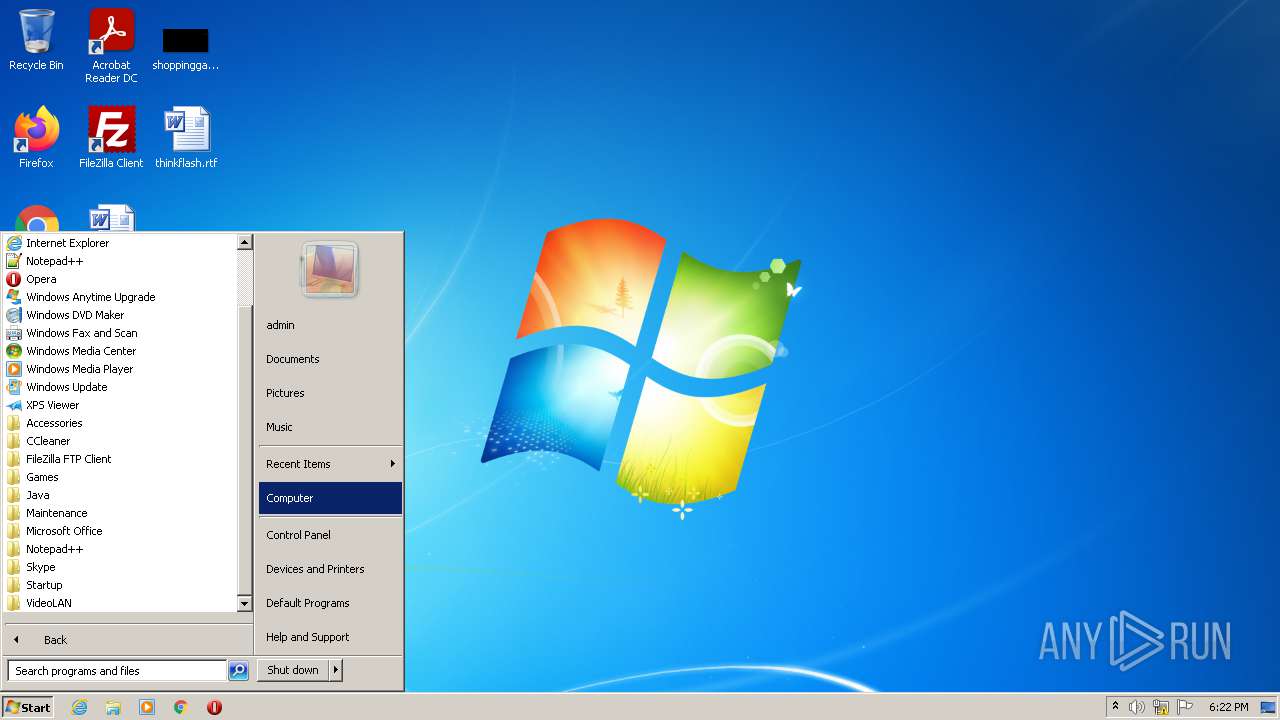
Task: Select thinkflash.rtf file on desktop
Action: tap(186, 137)
